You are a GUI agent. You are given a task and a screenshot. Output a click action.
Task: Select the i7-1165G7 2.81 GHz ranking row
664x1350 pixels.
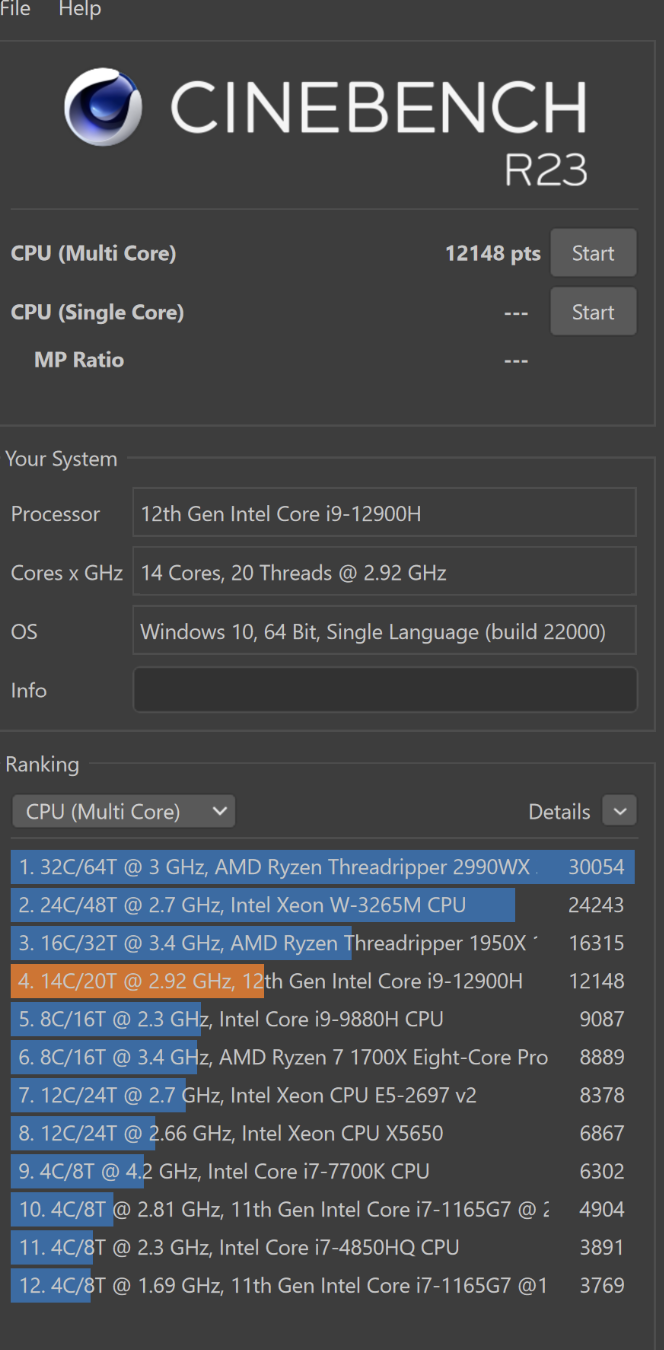point(323,1209)
